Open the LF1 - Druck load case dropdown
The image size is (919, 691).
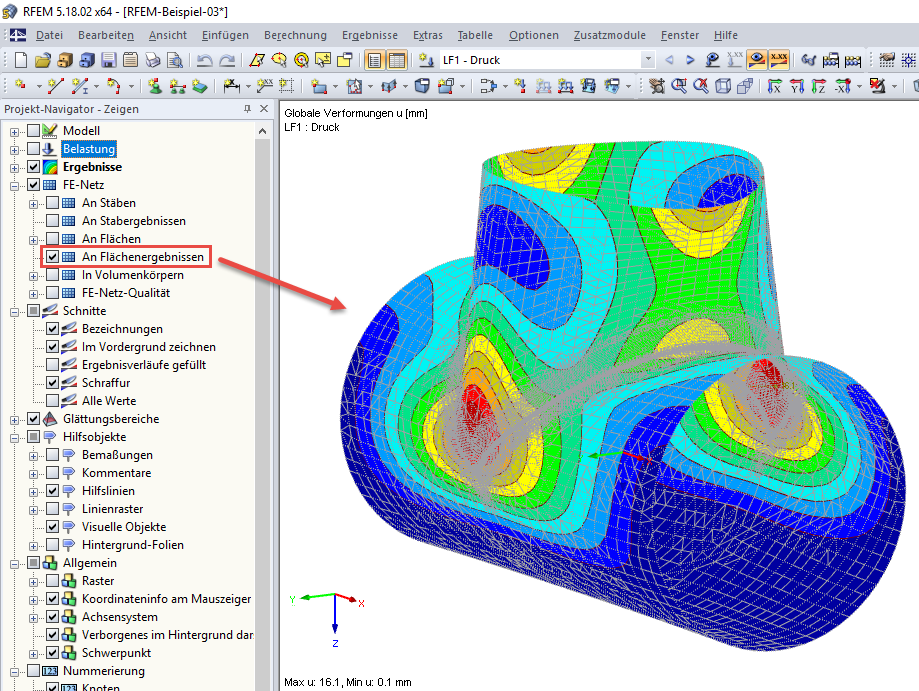(649, 60)
